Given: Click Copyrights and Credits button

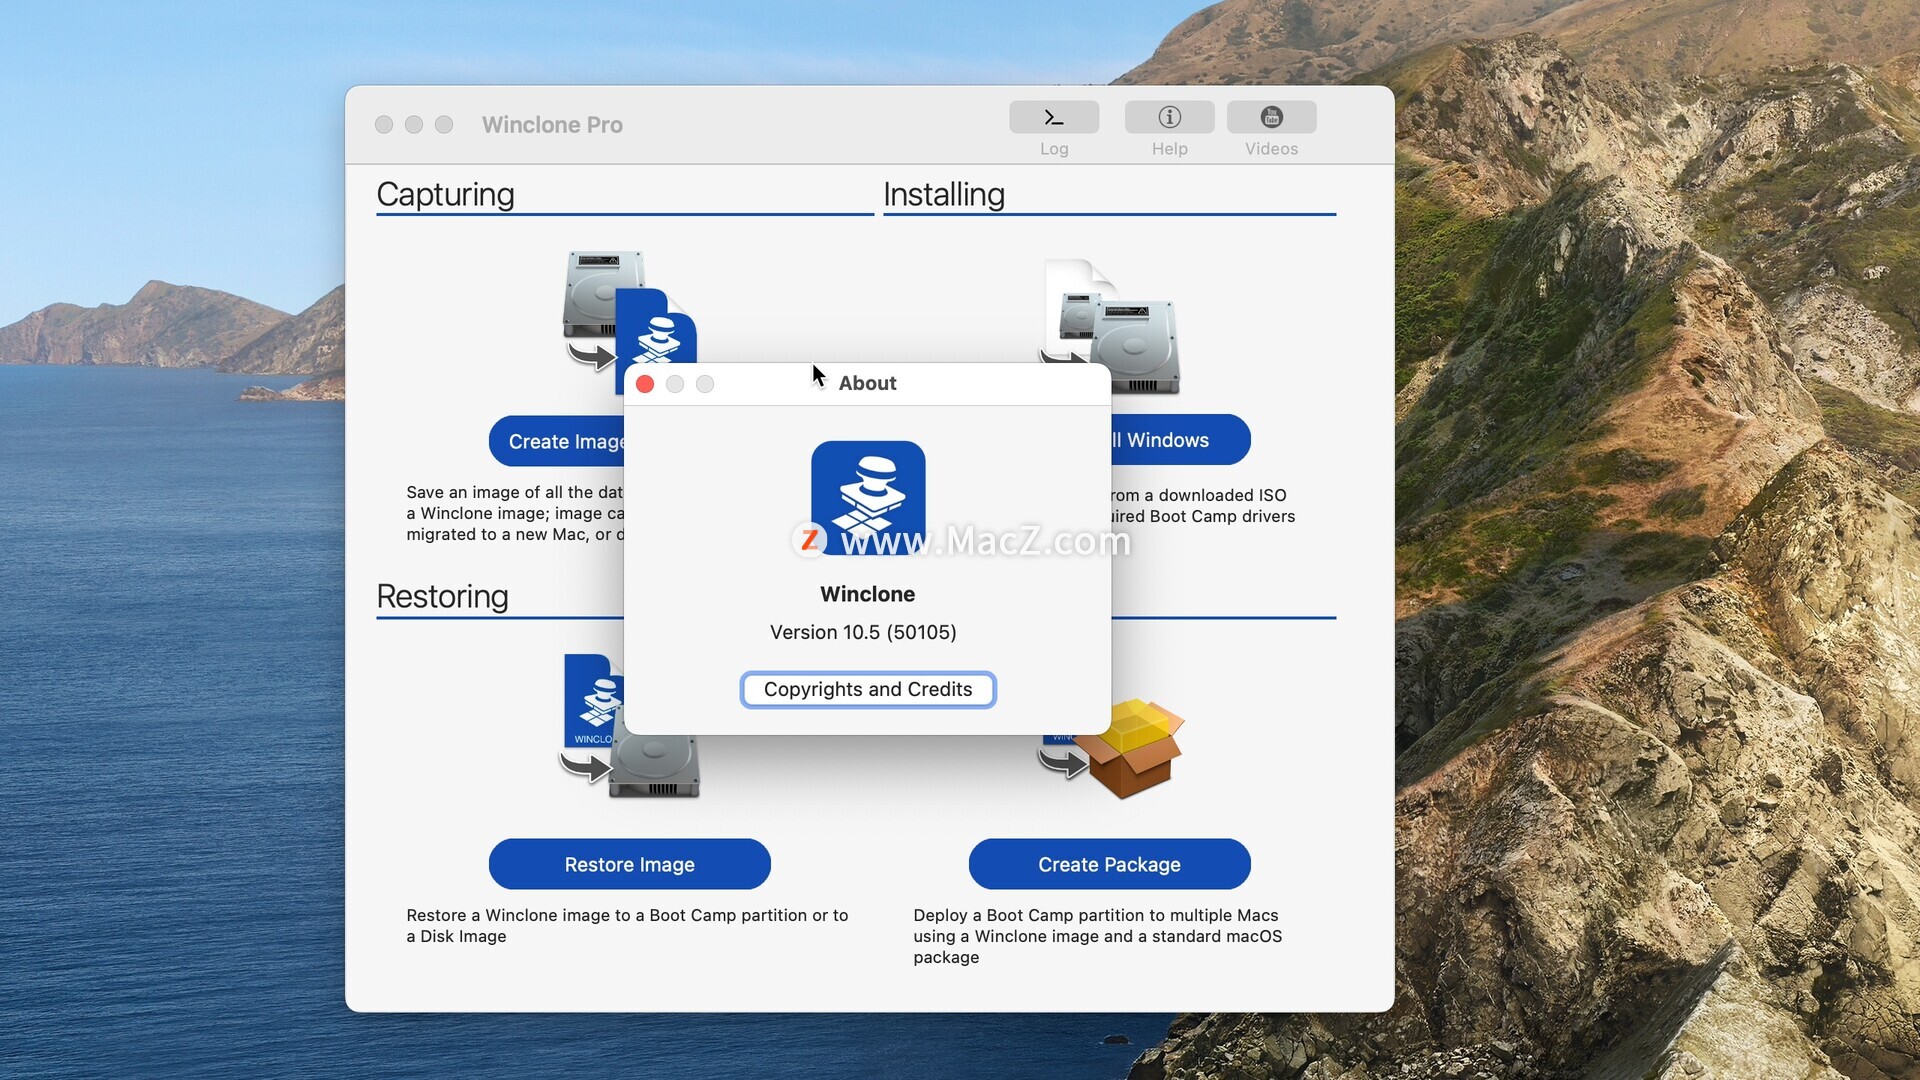Looking at the screenshot, I should point(868,690).
